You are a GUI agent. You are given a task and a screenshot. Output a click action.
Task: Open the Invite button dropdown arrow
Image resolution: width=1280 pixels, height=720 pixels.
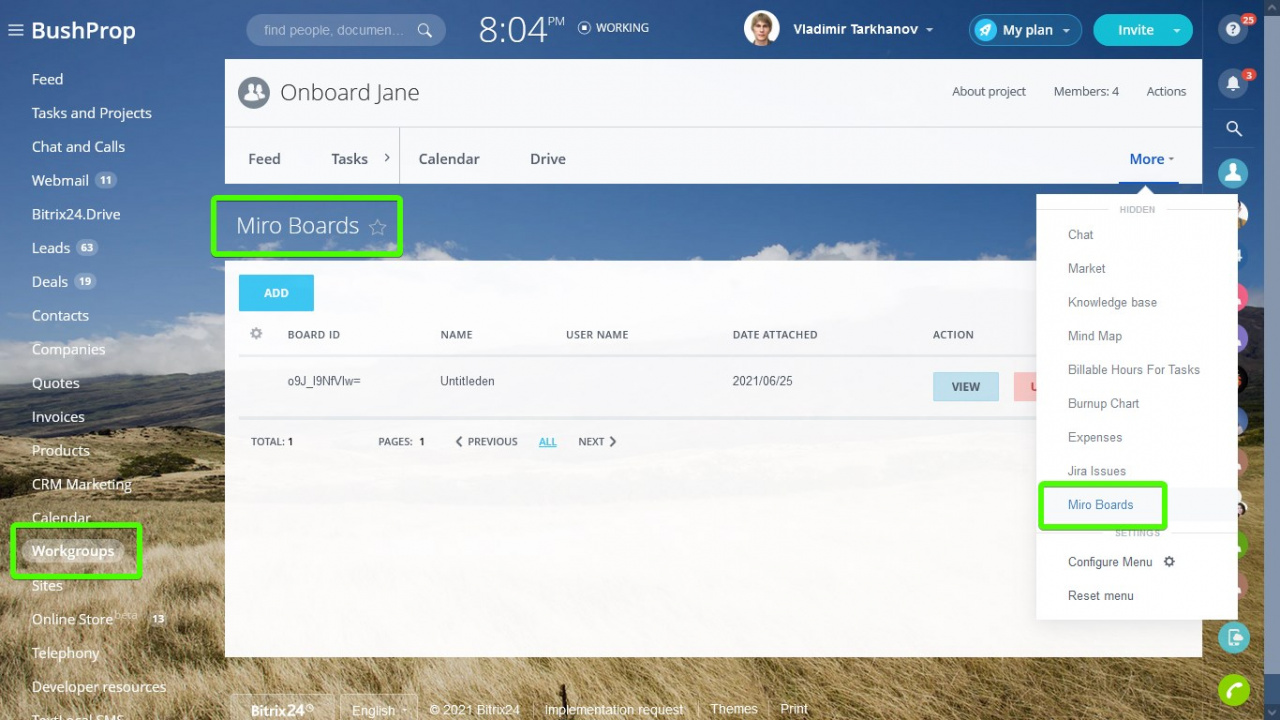click(x=1177, y=30)
